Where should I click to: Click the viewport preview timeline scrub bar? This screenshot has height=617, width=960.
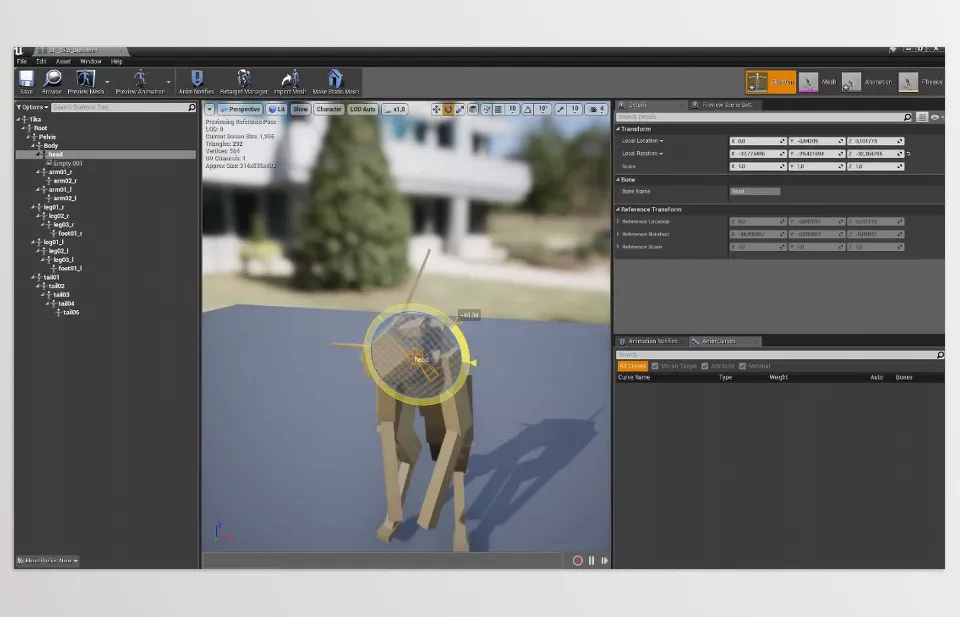click(383, 561)
